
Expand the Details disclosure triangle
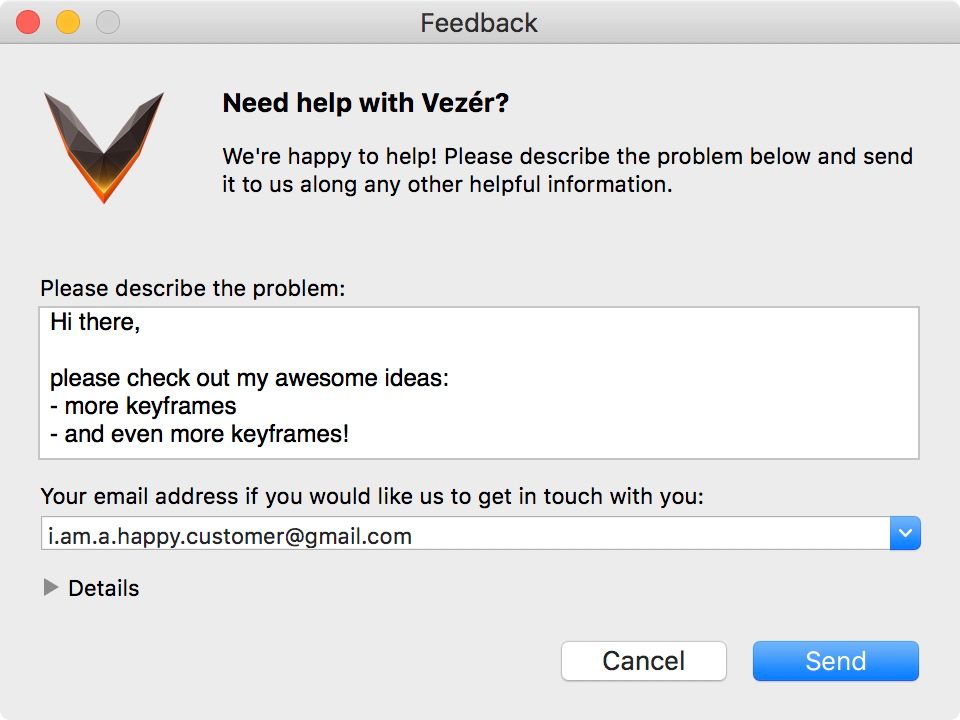[51, 588]
